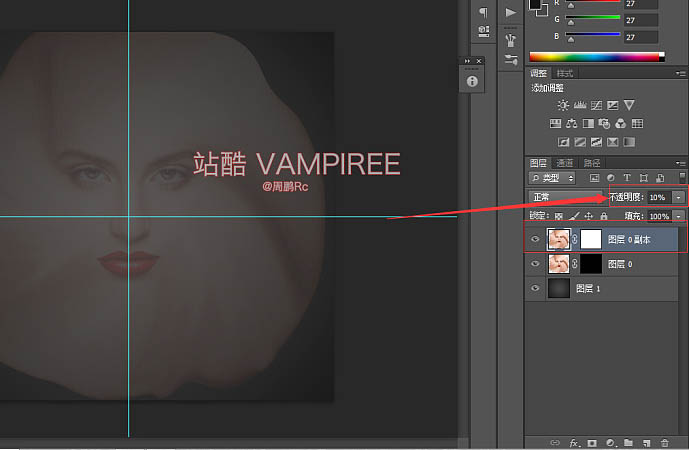Toggle the layer filtering switch
The height and width of the screenshot is (450, 689).
point(682,177)
